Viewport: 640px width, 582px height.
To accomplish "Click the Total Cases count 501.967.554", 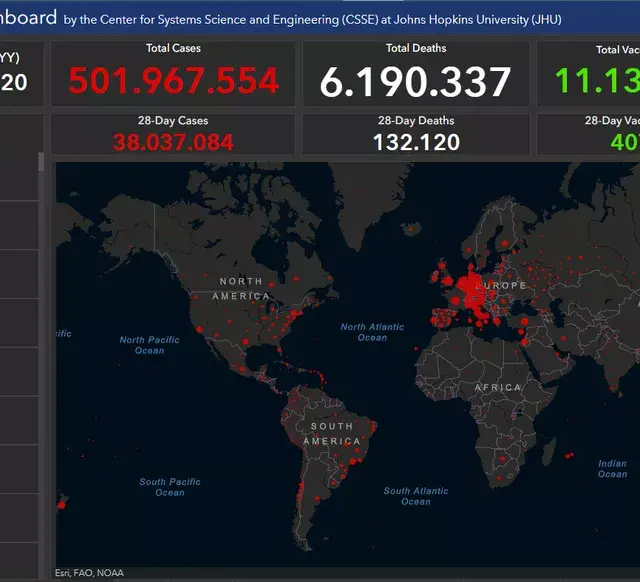I will (x=173, y=82).
